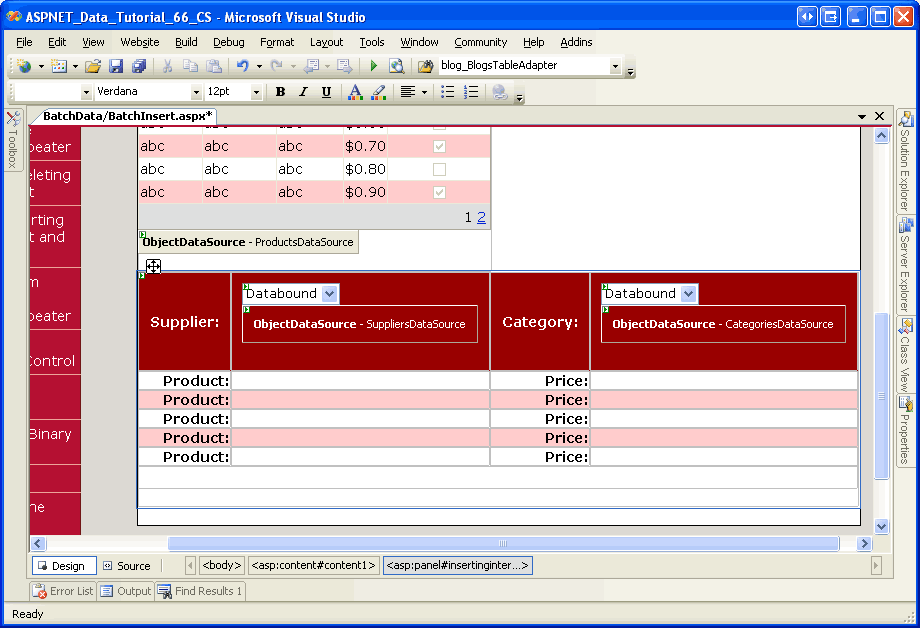Click the Undo arrow icon
This screenshot has height=628, width=920.
pyautogui.click(x=242, y=66)
